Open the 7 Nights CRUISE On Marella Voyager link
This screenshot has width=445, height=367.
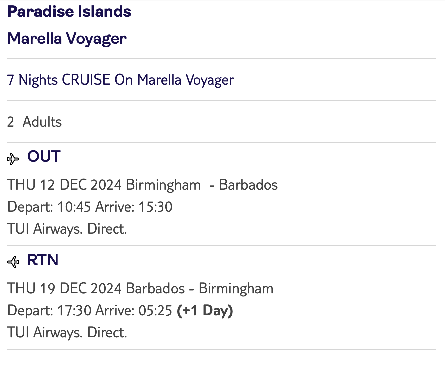coord(120,80)
